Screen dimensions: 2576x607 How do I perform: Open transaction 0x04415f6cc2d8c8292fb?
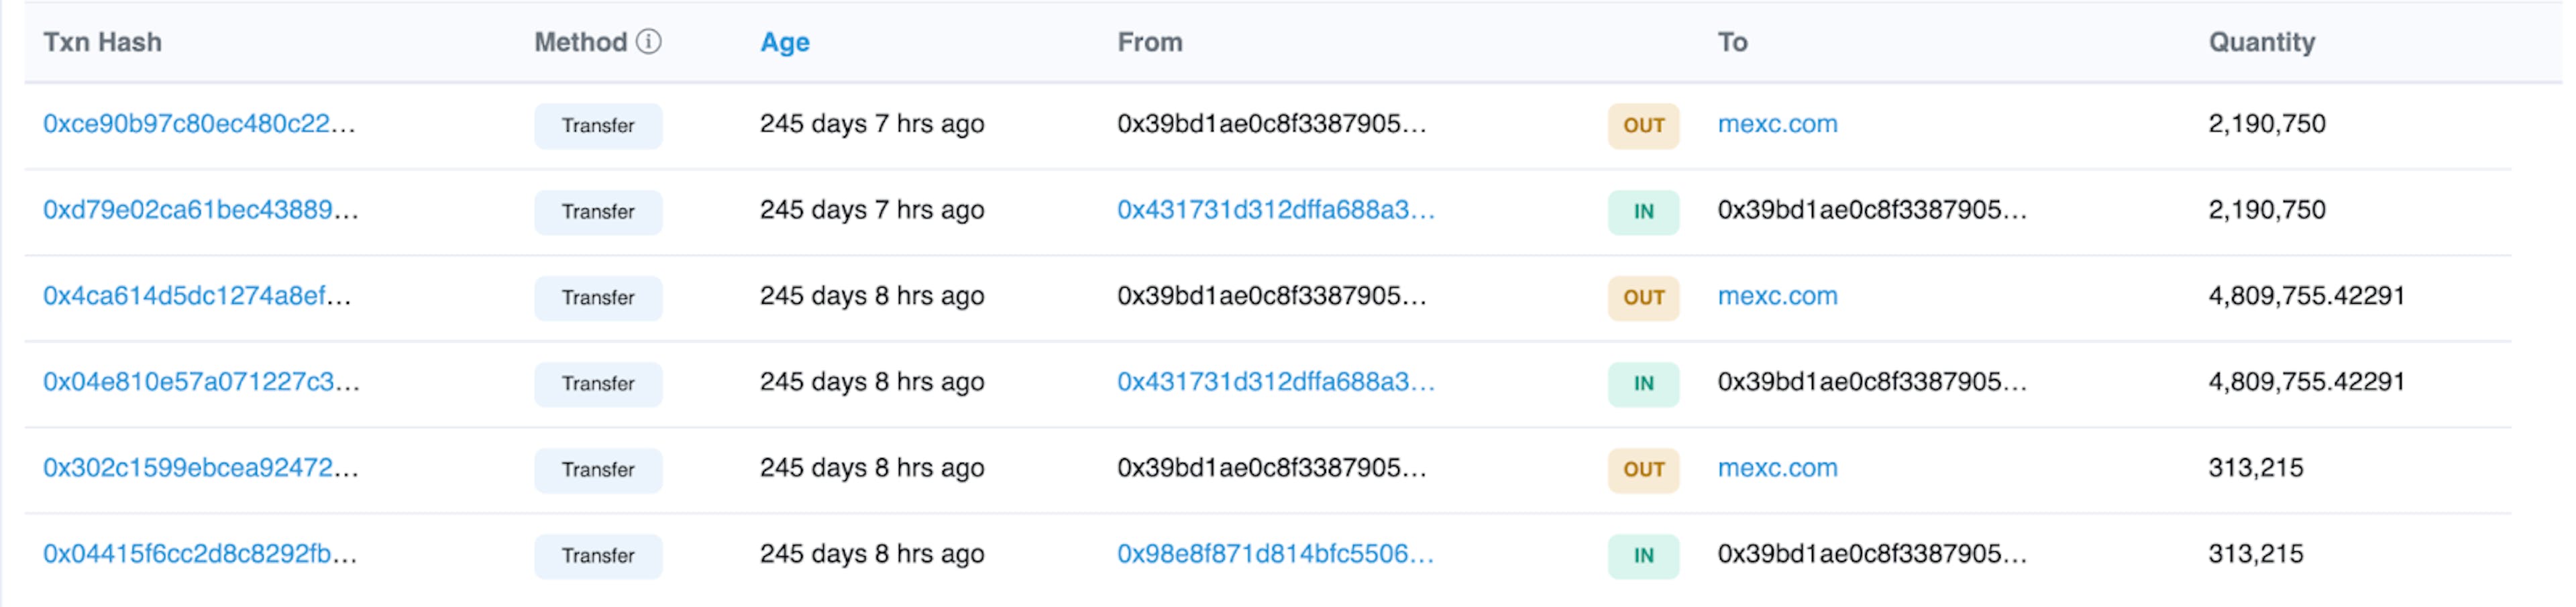click(x=200, y=554)
